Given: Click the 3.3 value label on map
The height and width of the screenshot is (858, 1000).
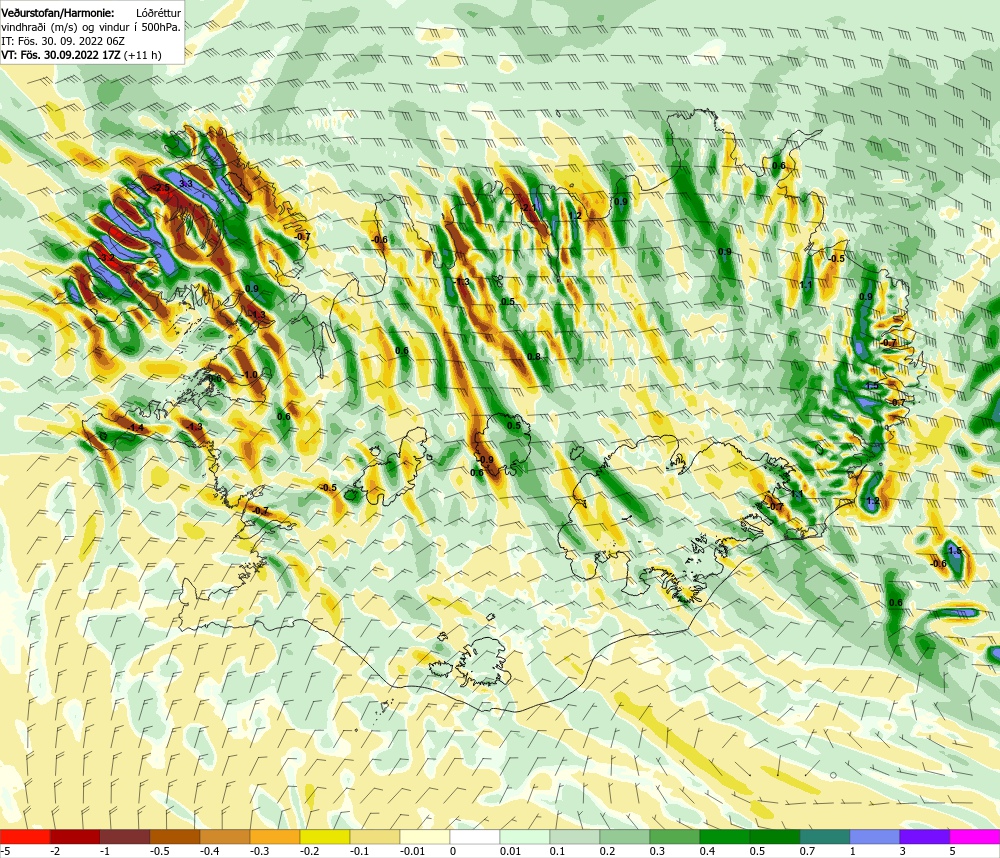Looking at the screenshot, I should click(186, 184).
